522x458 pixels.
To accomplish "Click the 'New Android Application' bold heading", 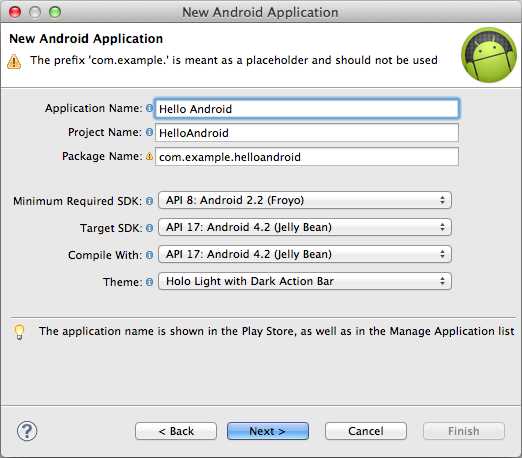I will click(86, 39).
